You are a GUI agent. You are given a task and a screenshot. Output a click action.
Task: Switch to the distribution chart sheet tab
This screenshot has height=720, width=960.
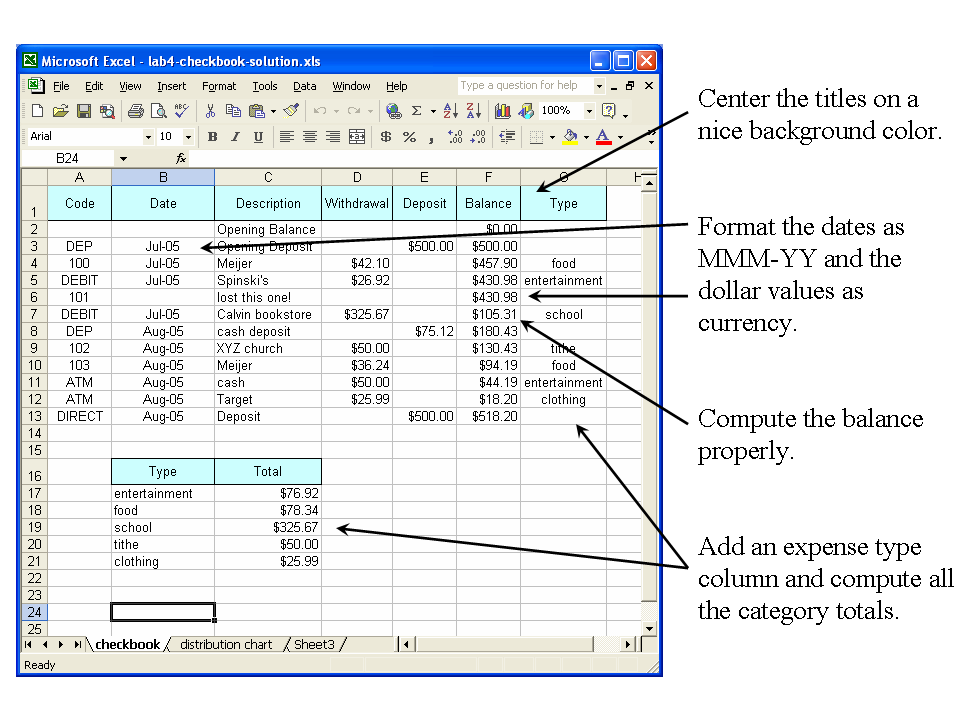coord(225,645)
